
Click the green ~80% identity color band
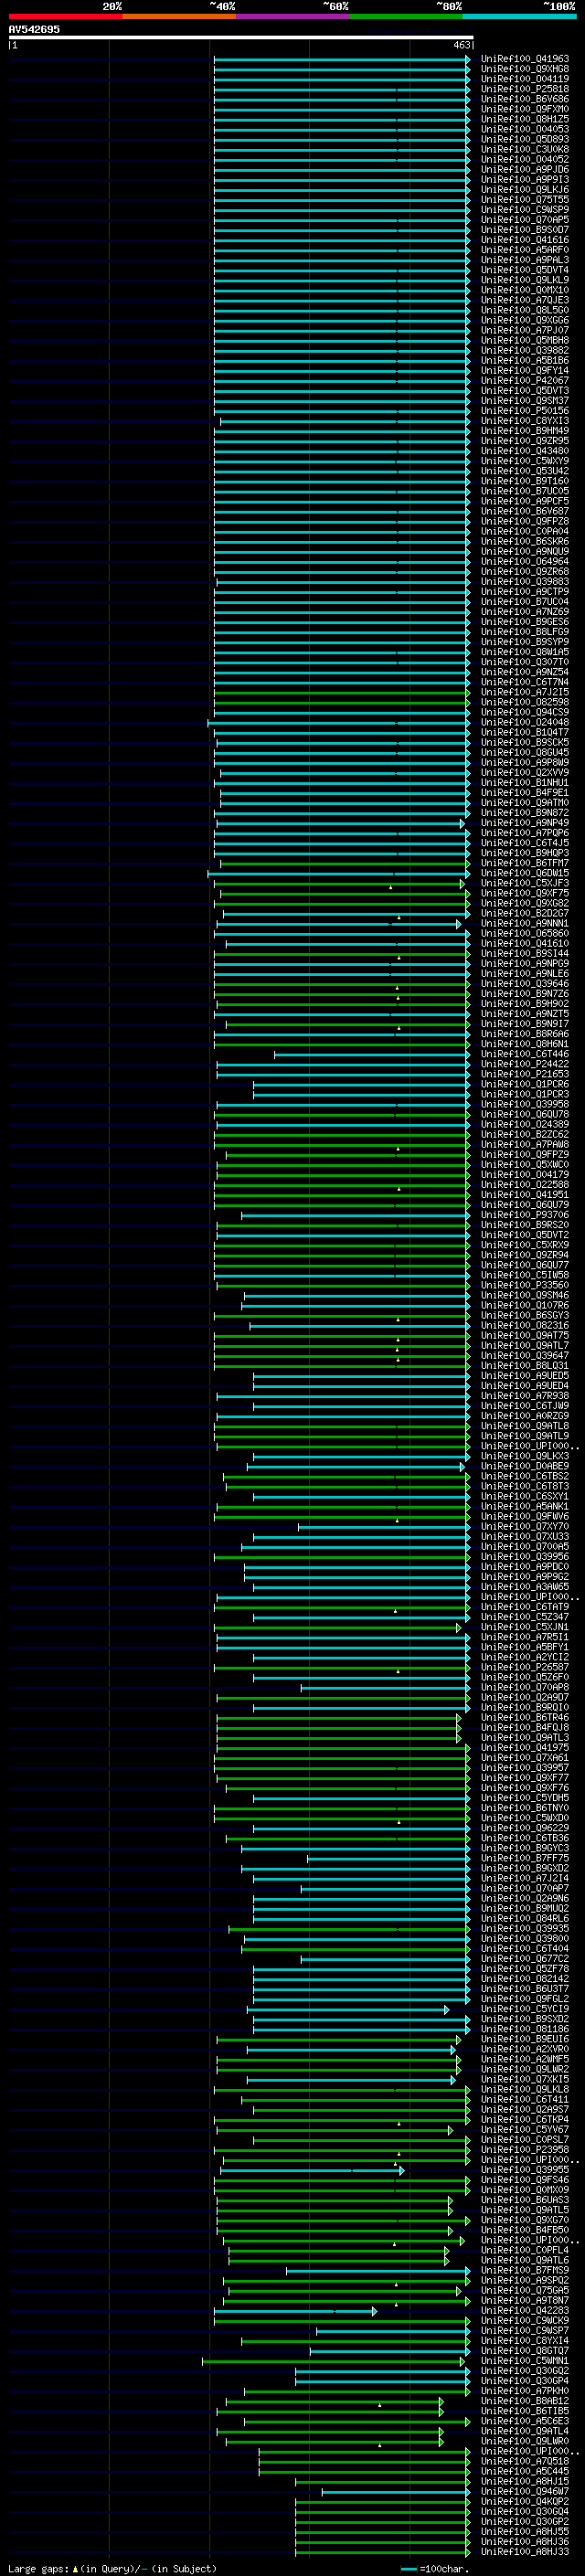tap(406, 16)
